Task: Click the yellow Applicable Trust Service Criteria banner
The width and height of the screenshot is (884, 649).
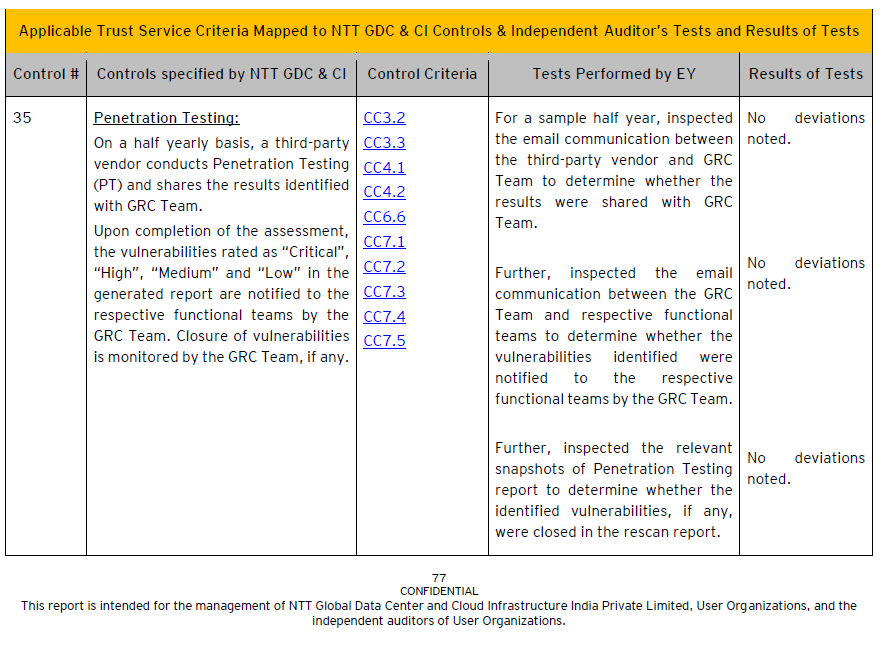Action: pos(439,31)
